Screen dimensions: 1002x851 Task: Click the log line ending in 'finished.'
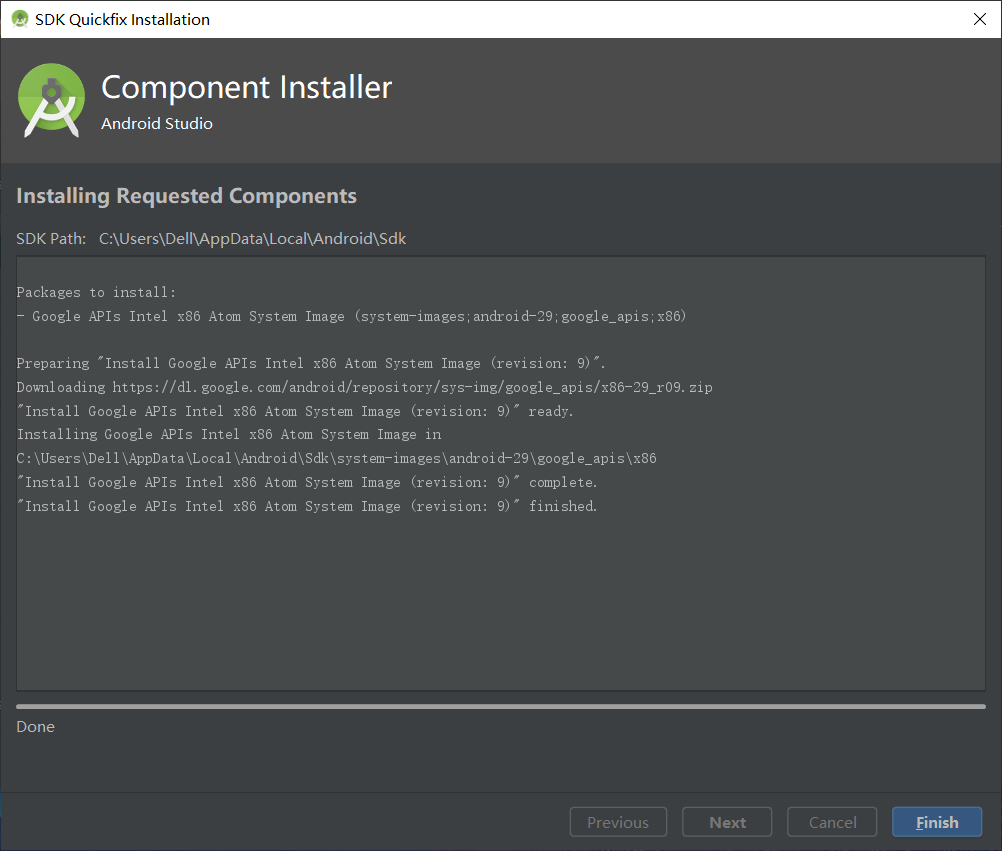click(307, 506)
